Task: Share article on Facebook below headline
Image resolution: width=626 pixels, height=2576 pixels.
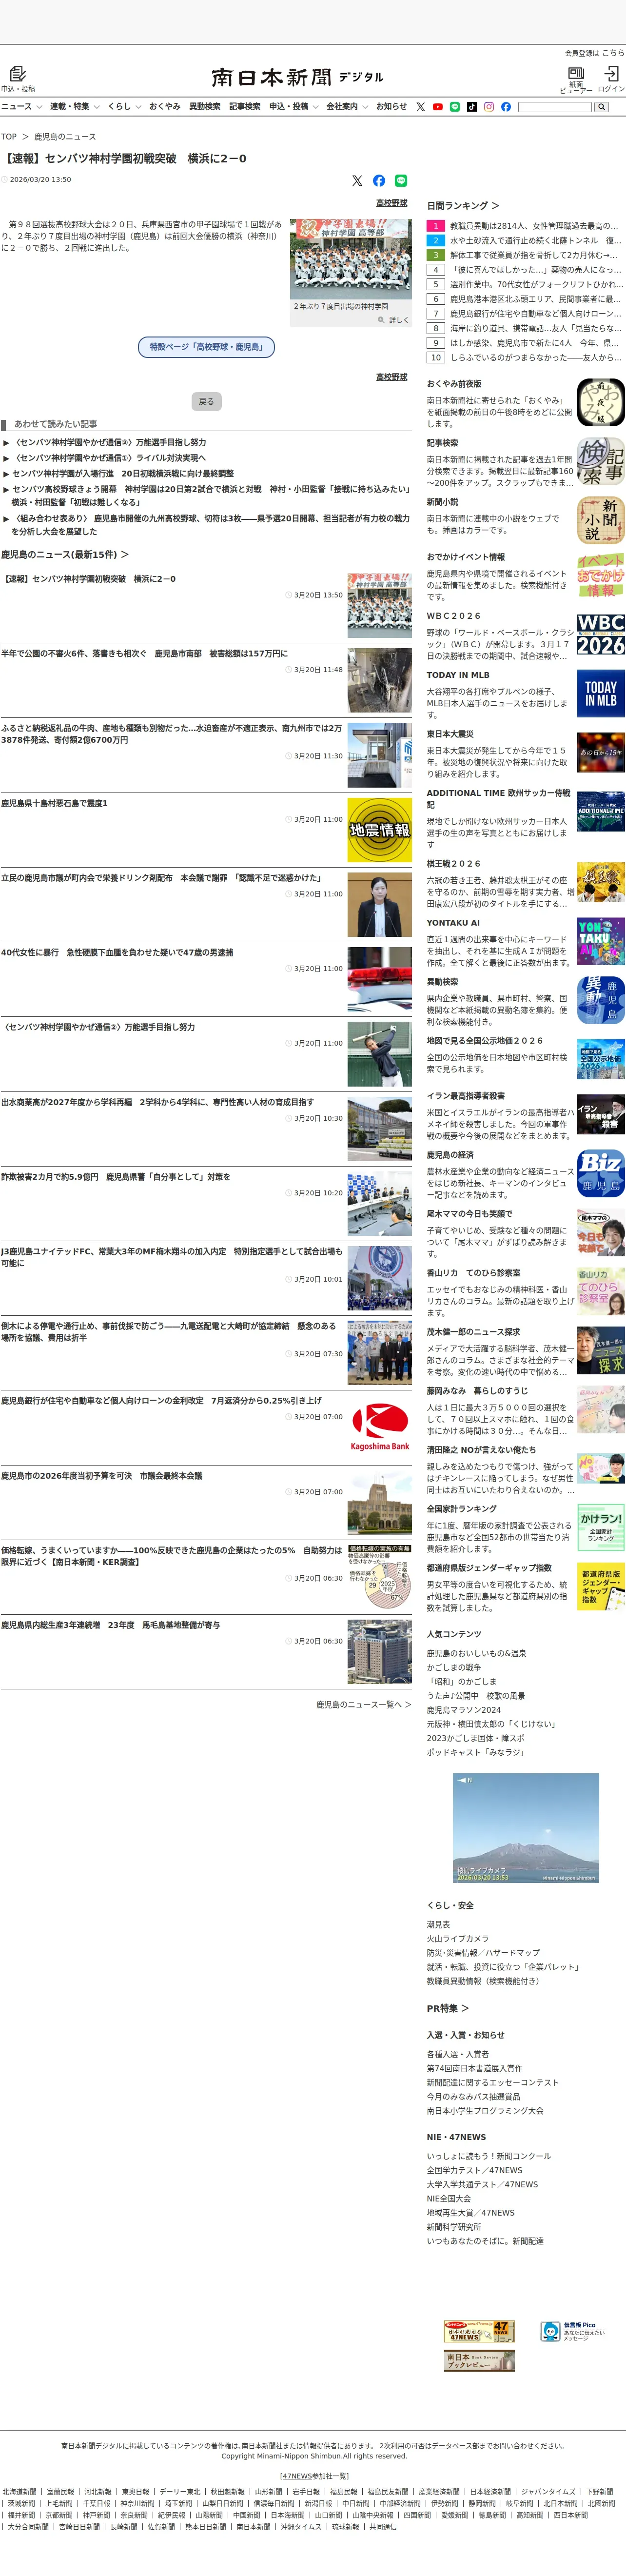Action: pyautogui.click(x=379, y=181)
